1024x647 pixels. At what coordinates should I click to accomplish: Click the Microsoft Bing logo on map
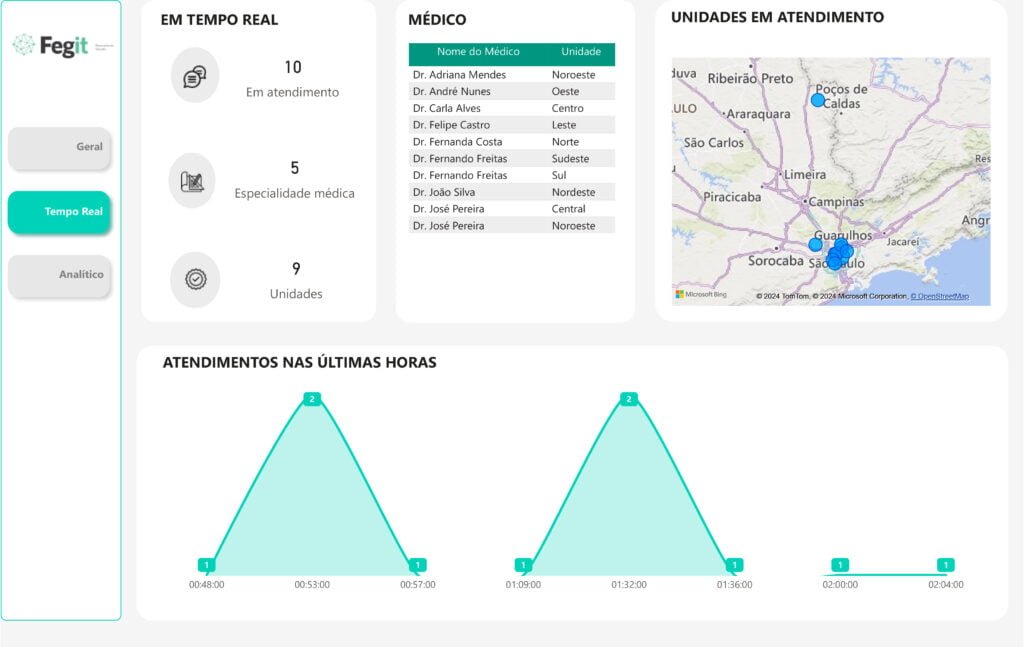(701, 295)
